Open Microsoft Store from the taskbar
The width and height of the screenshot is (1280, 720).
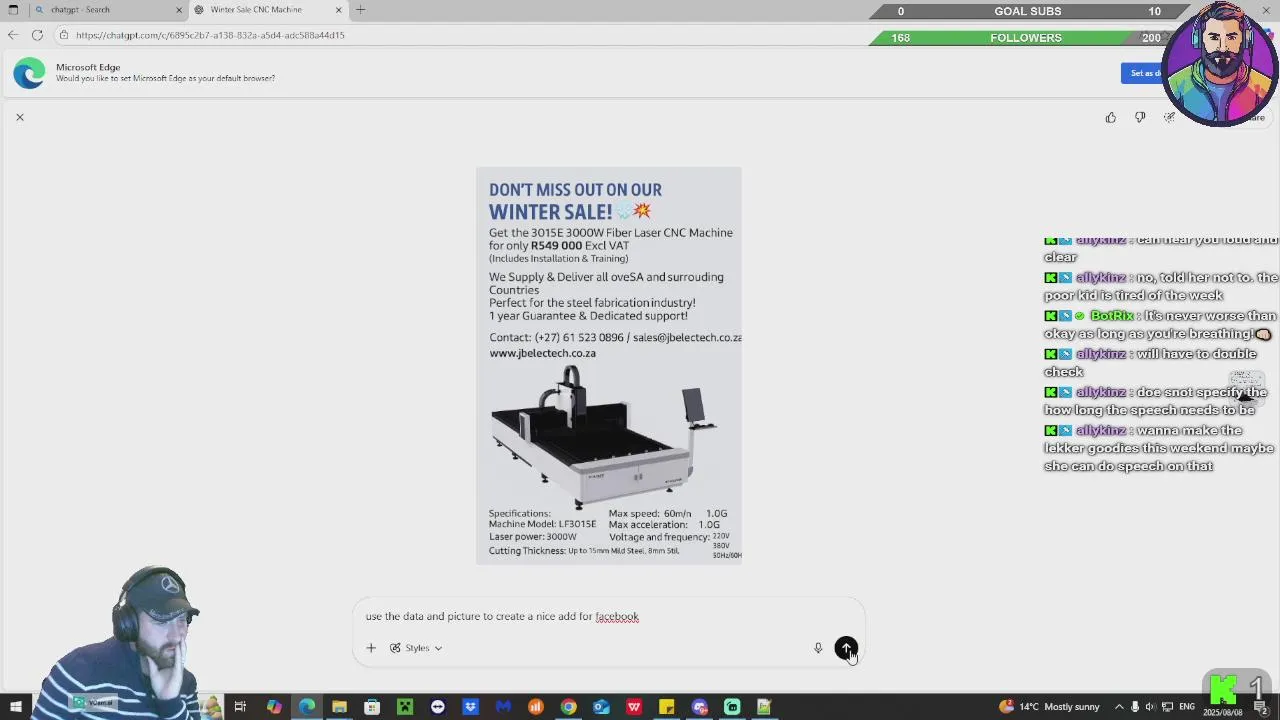372,707
